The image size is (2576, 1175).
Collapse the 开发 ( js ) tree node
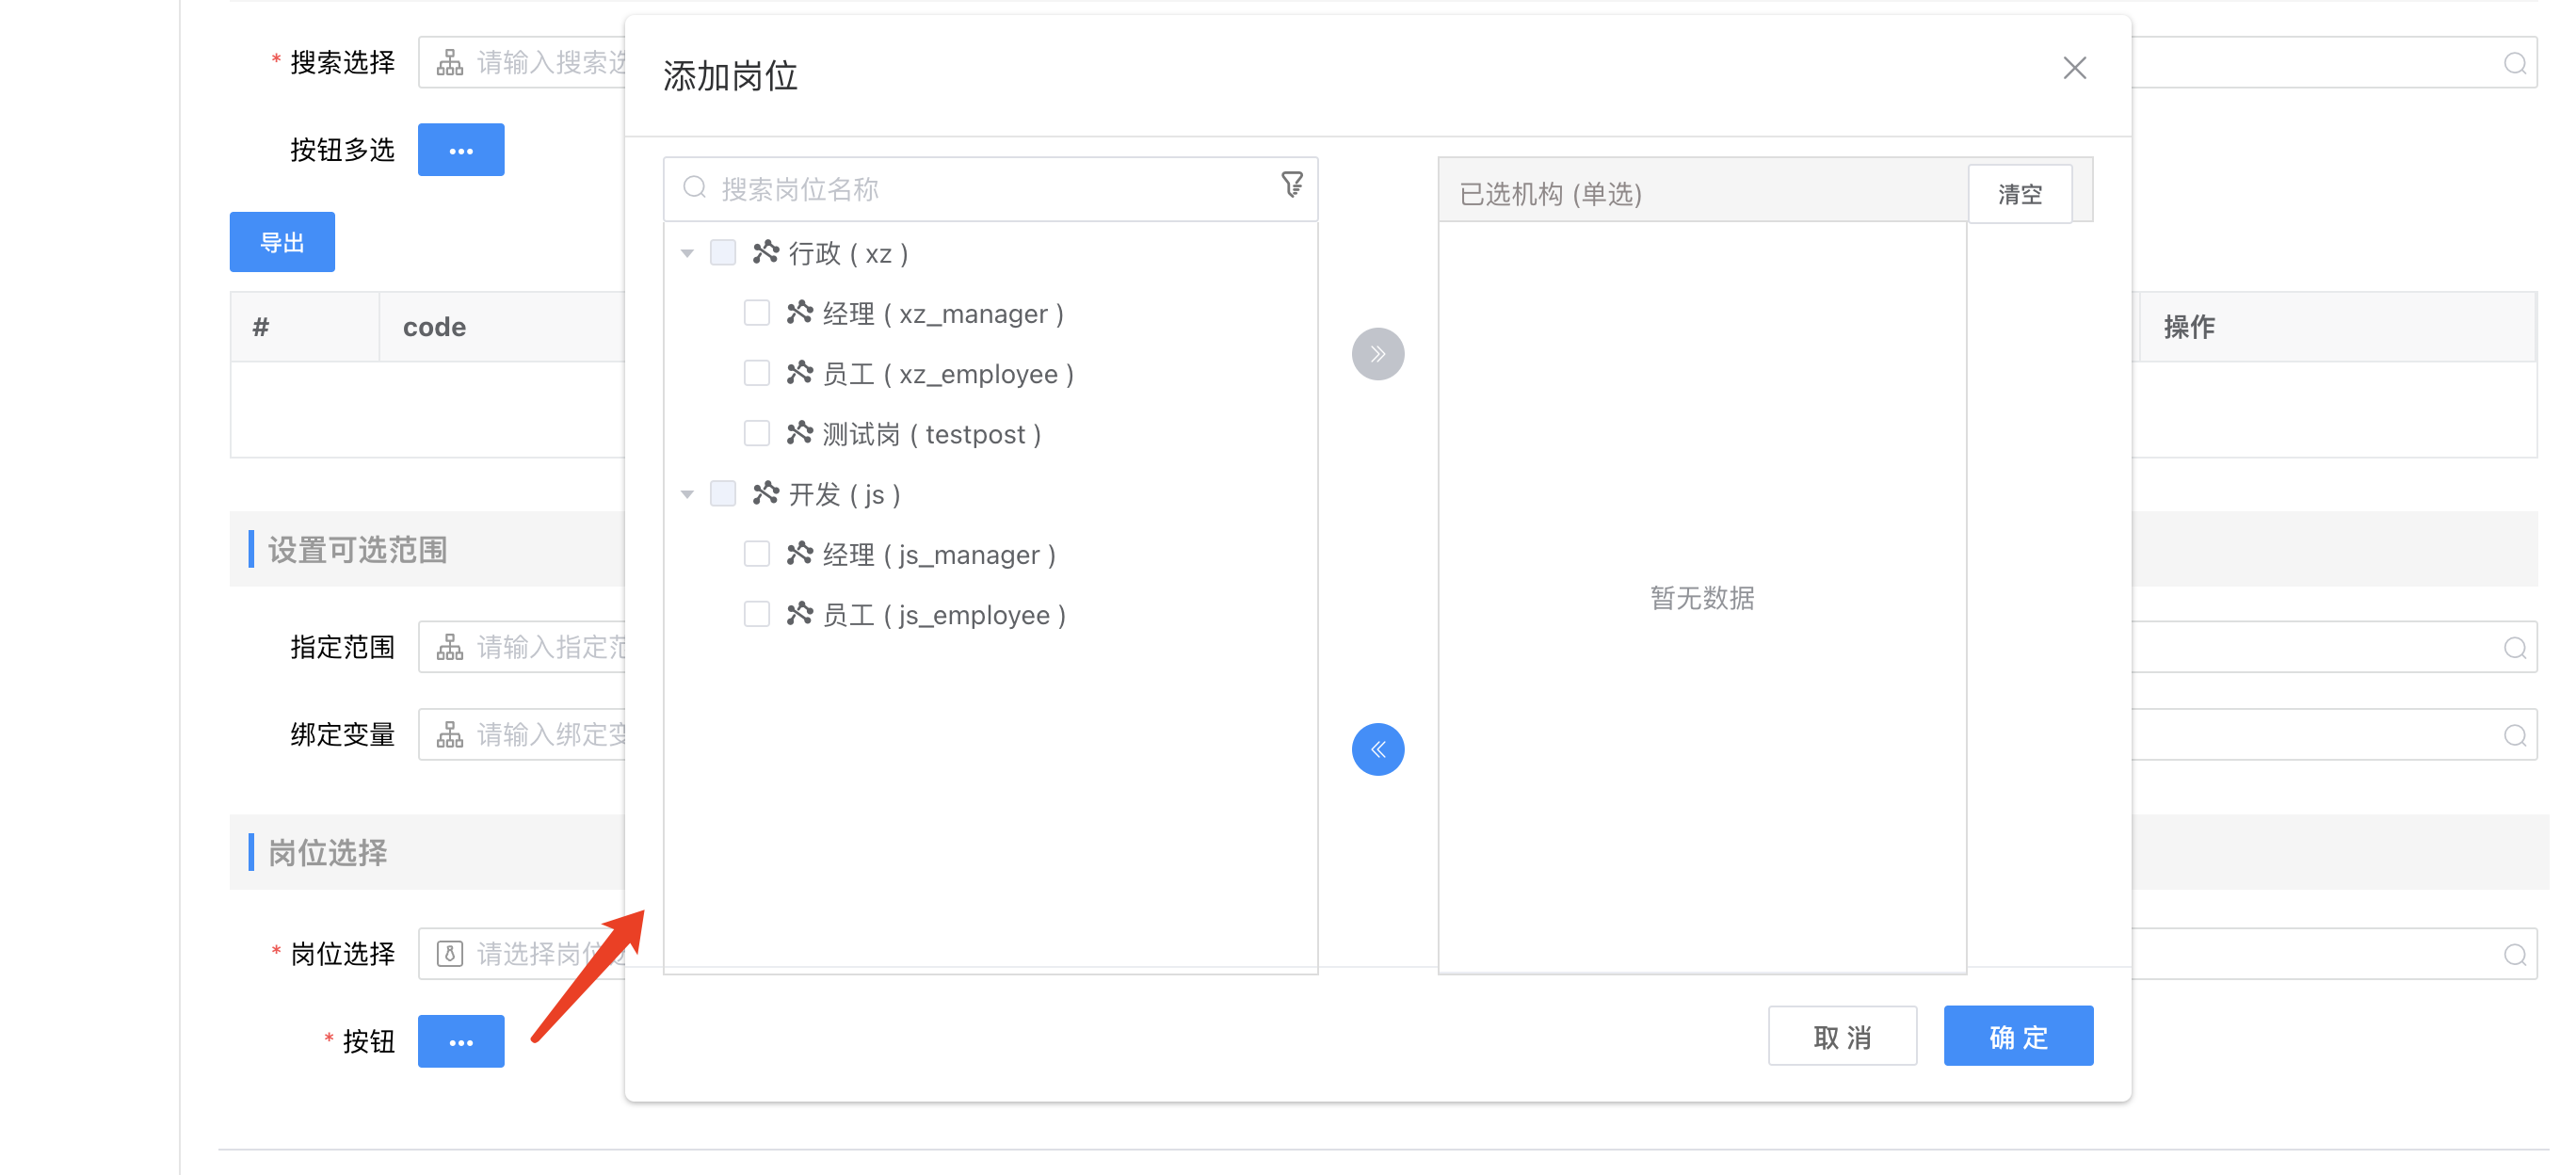(x=687, y=494)
